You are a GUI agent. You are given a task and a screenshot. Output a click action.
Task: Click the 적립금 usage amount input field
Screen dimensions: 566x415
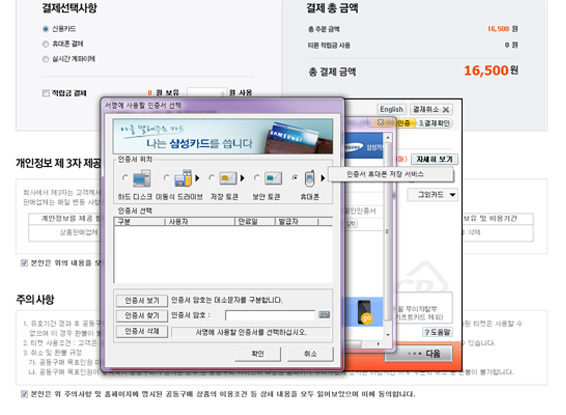207,92
